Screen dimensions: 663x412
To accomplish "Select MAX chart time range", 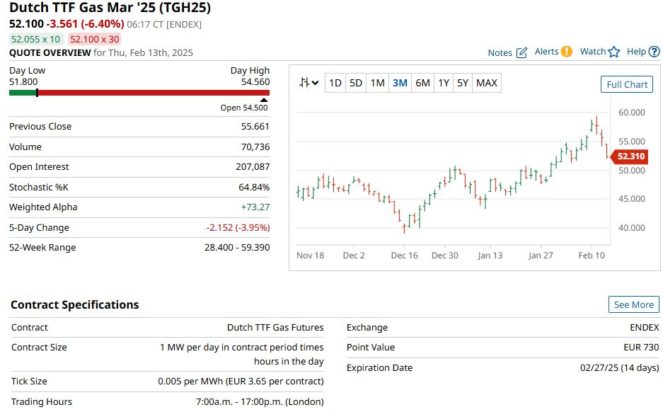I will pyautogui.click(x=487, y=83).
